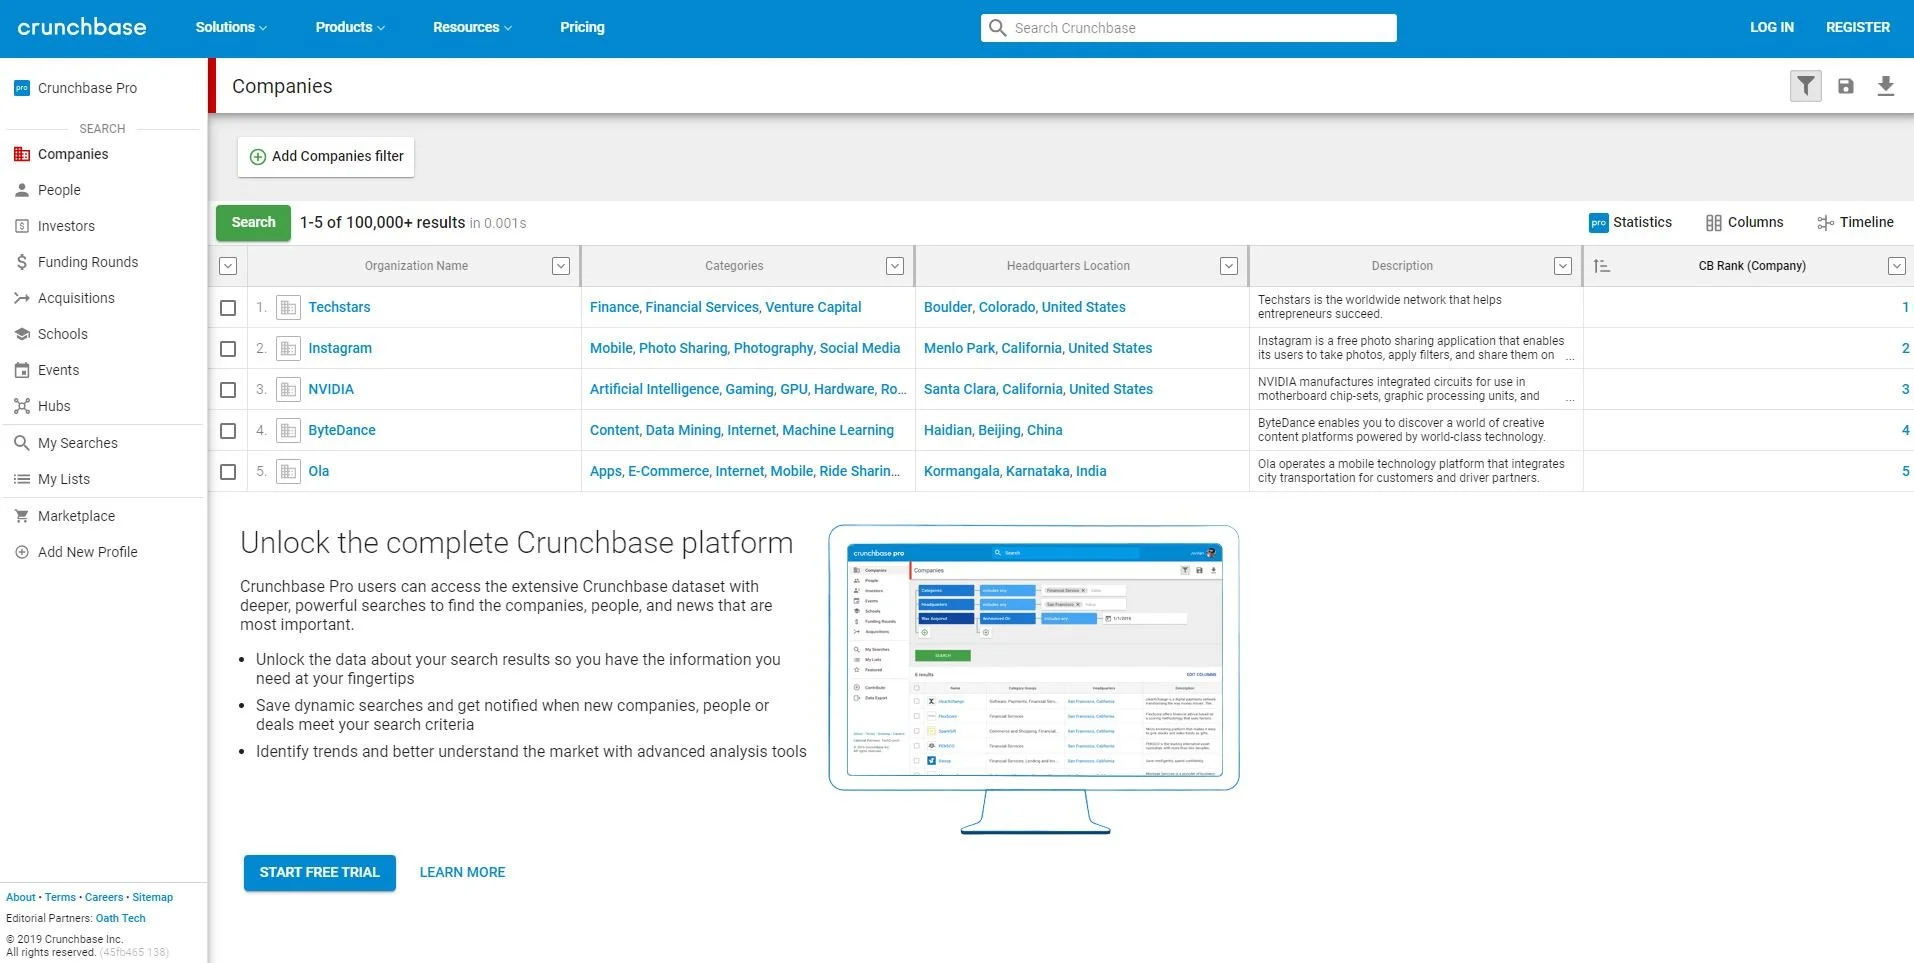Tick the ByteDance row checkbox

(x=228, y=431)
